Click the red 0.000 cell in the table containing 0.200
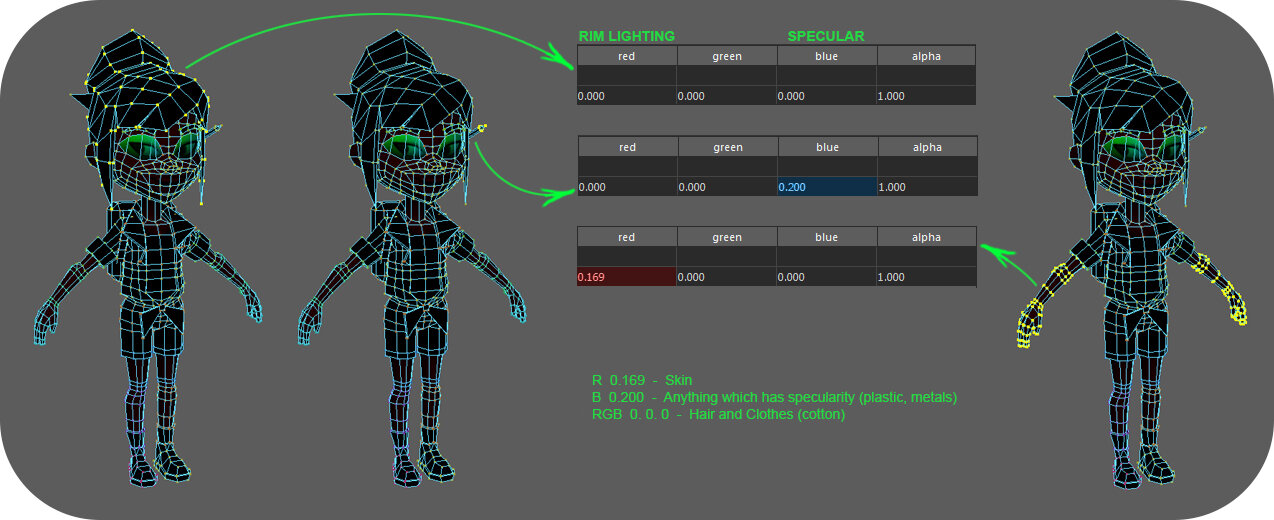Viewport: 1274px width, 520px height. click(627, 187)
